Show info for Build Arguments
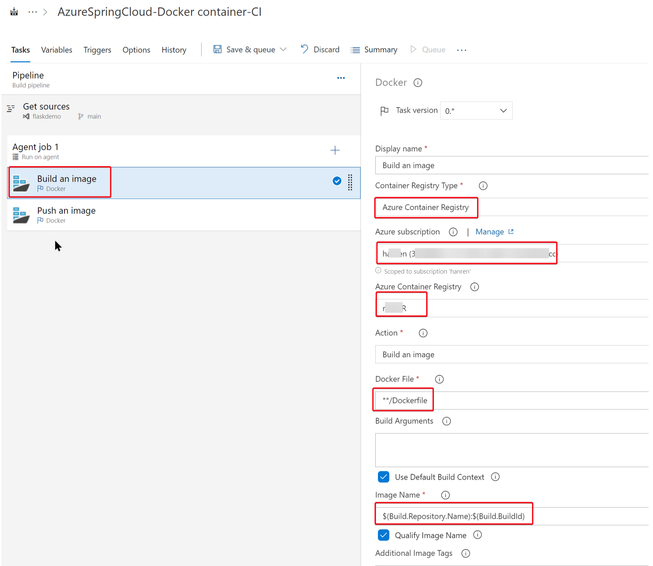 (x=446, y=421)
